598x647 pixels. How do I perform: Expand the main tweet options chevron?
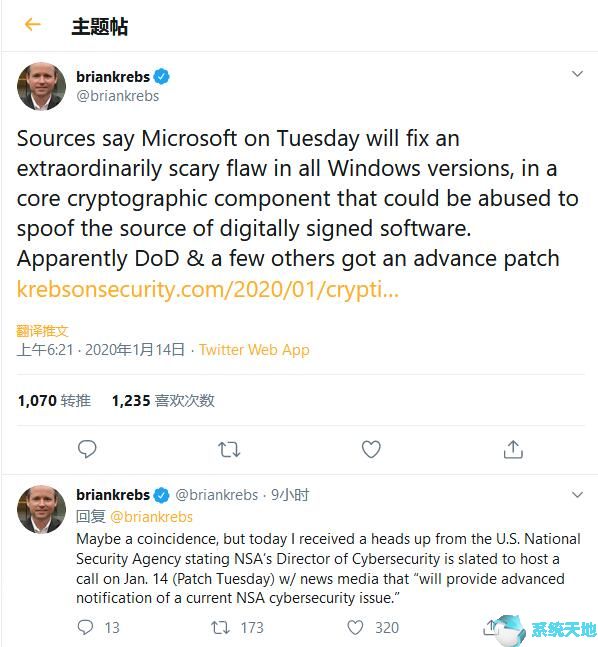pyautogui.click(x=577, y=74)
